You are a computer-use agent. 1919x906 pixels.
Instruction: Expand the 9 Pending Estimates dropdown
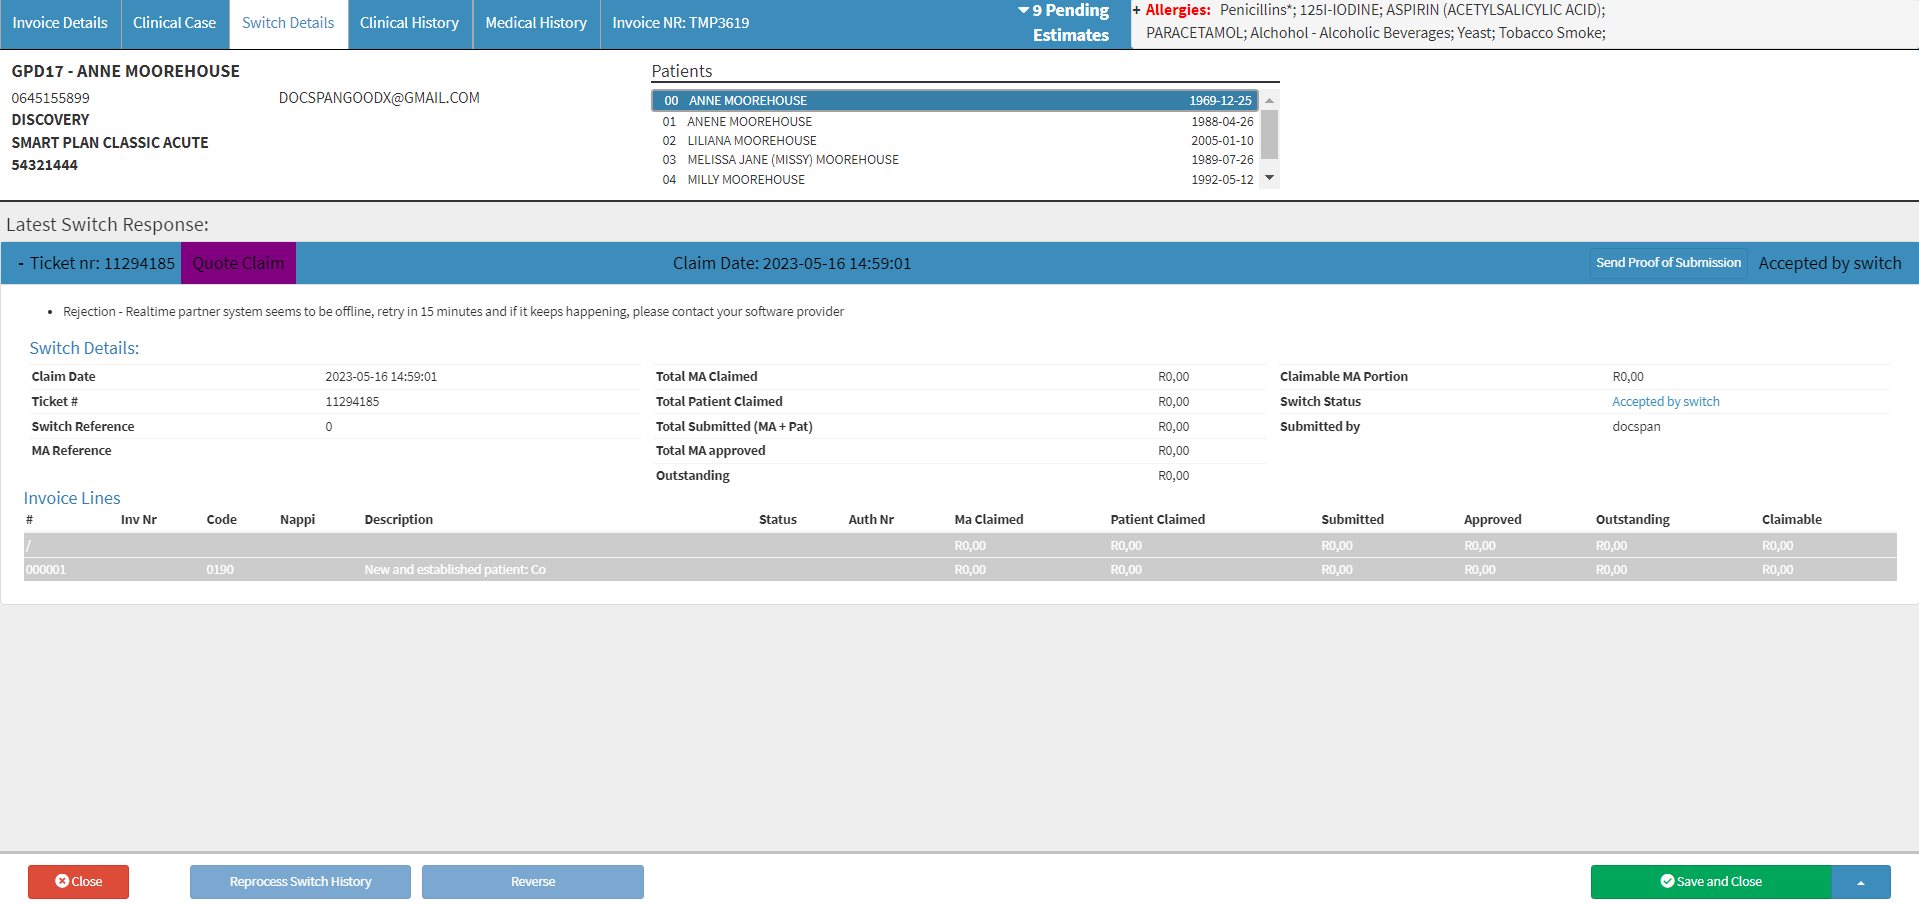(x=1064, y=23)
